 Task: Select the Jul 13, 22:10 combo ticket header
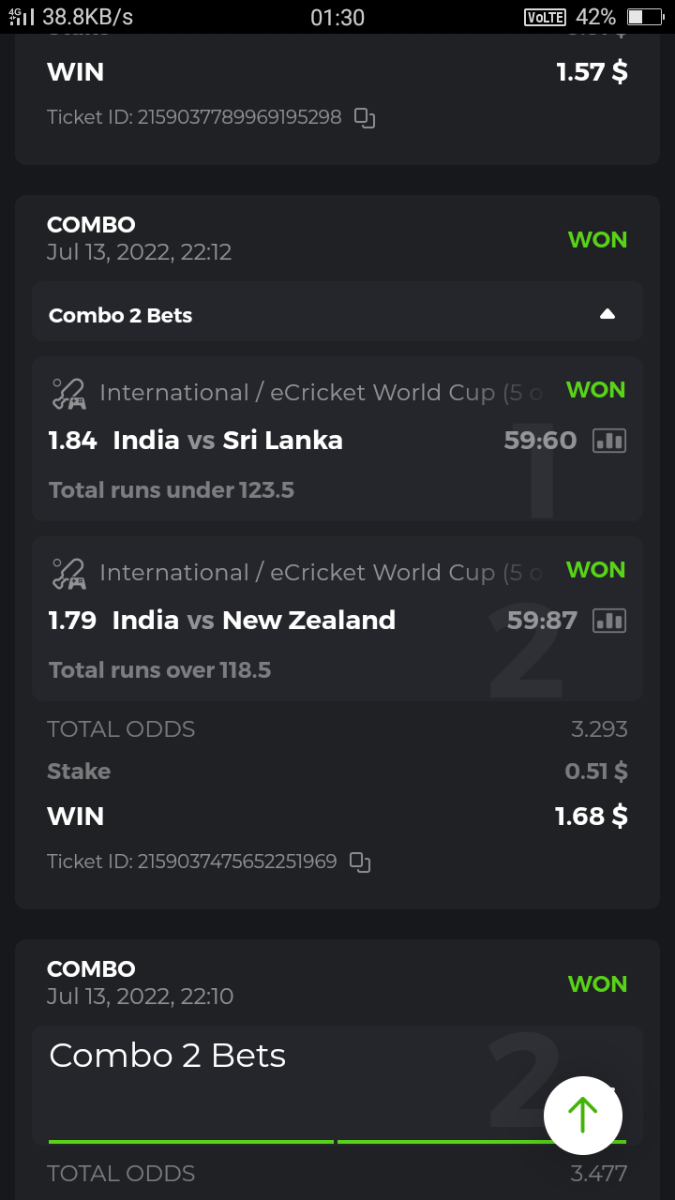pyautogui.click(x=139, y=983)
